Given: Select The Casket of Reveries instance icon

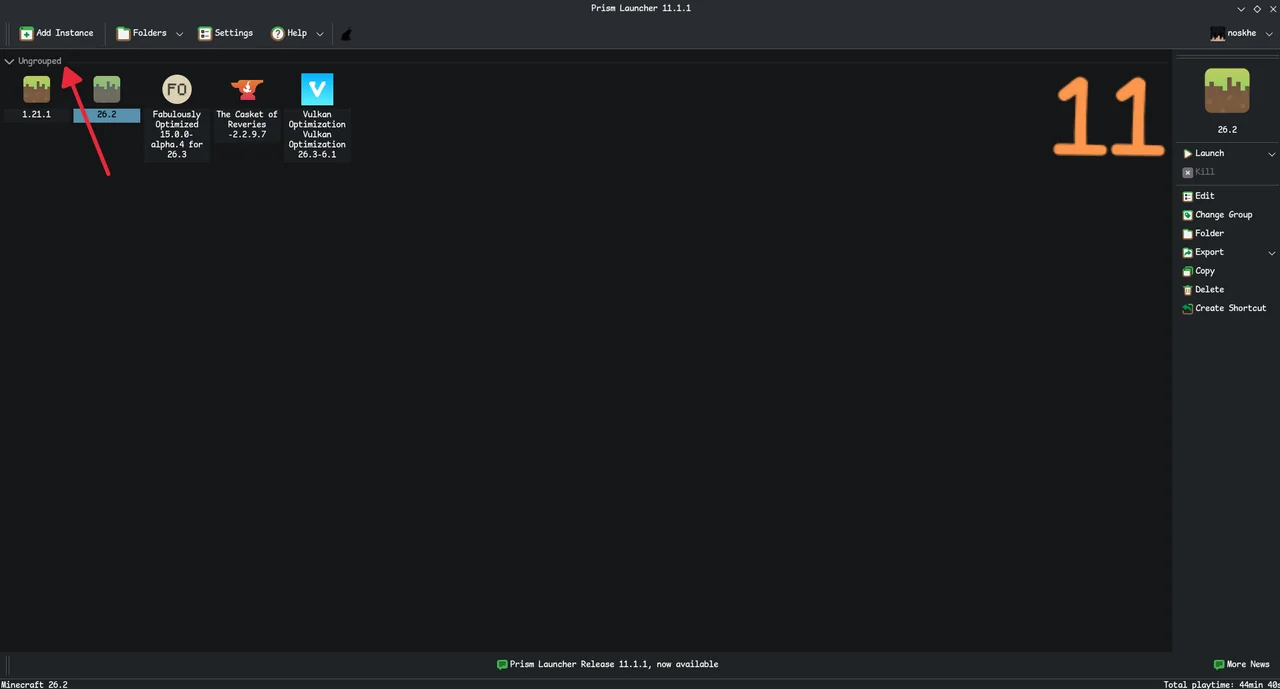Looking at the screenshot, I should pos(247,89).
